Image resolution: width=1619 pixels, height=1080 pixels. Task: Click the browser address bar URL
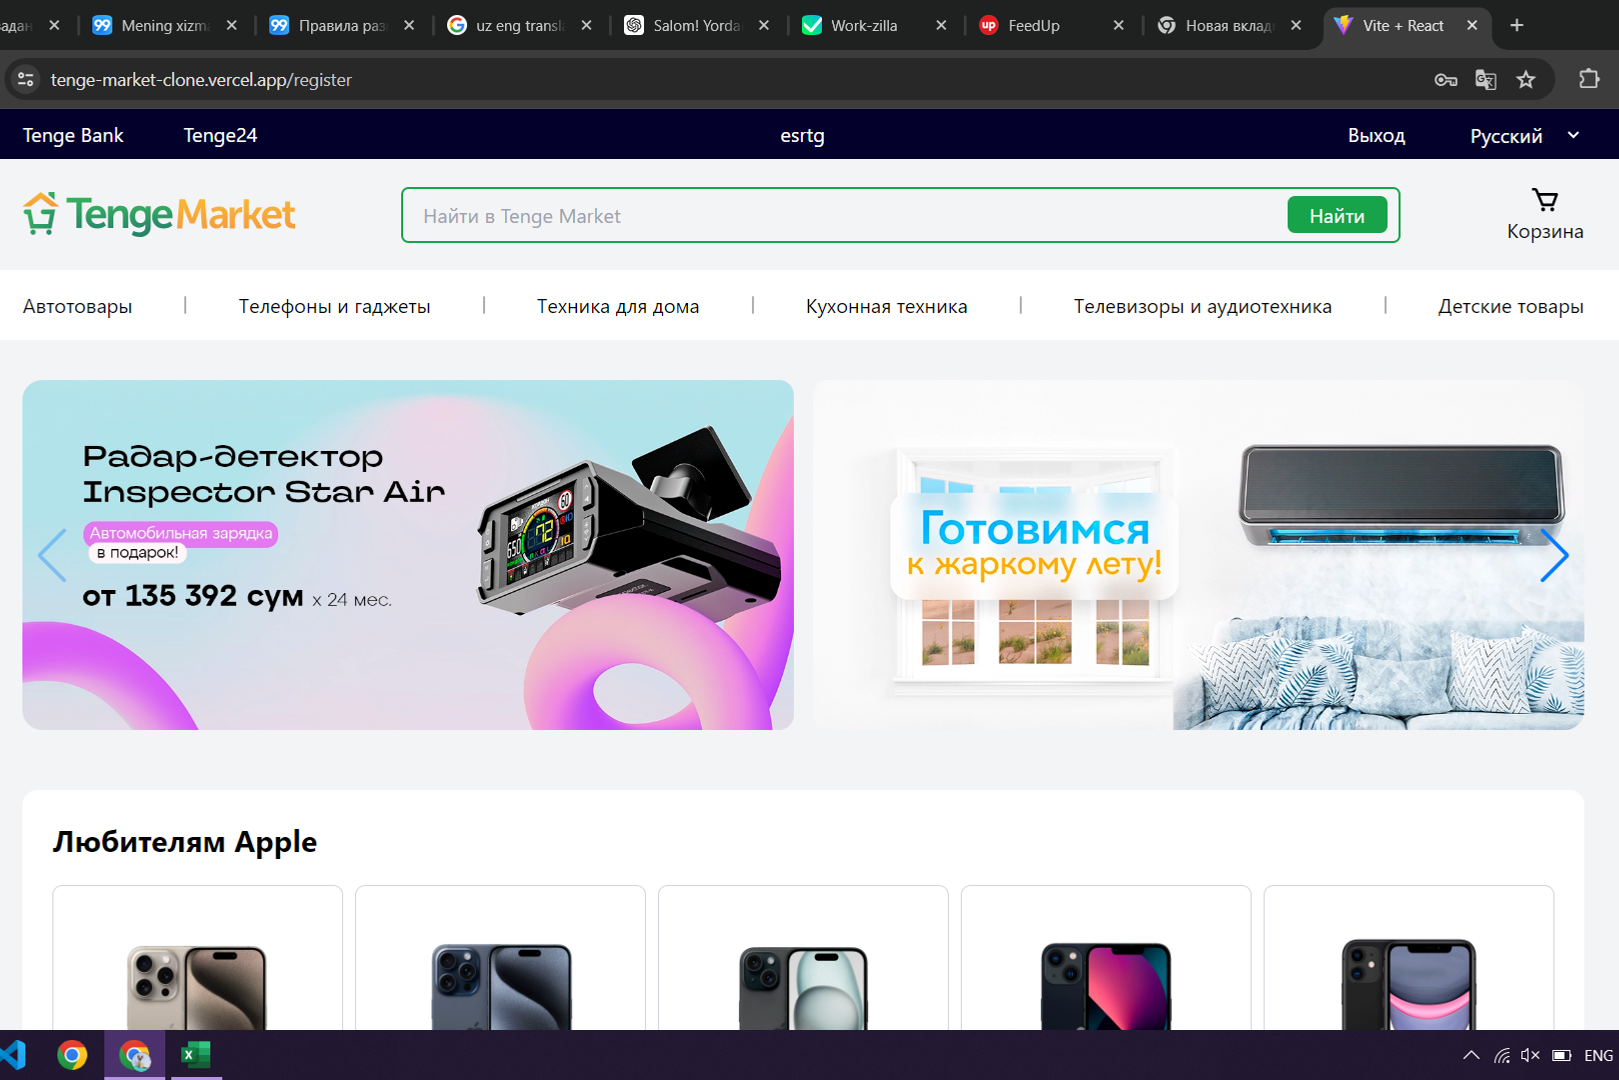tap(201, 80)
